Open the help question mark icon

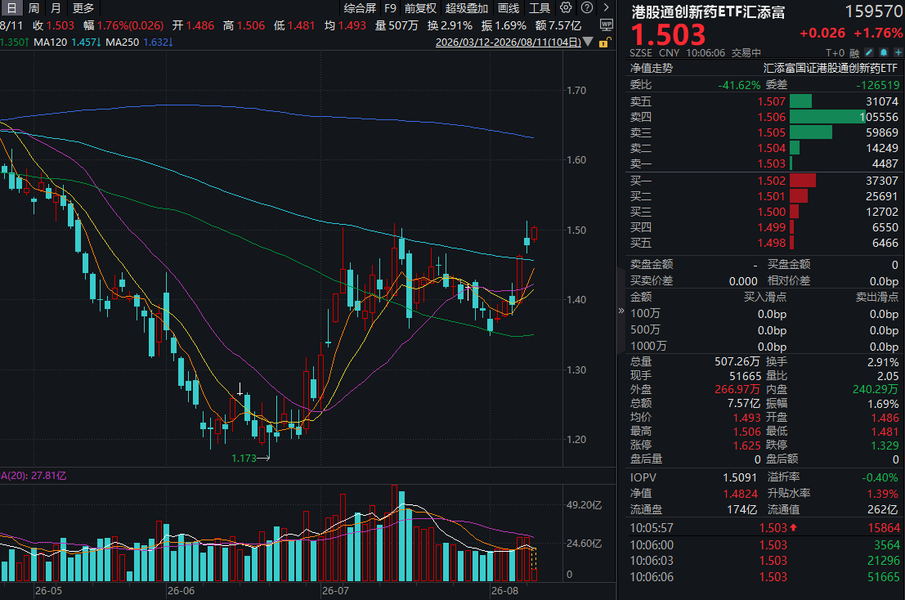(586, 8)
